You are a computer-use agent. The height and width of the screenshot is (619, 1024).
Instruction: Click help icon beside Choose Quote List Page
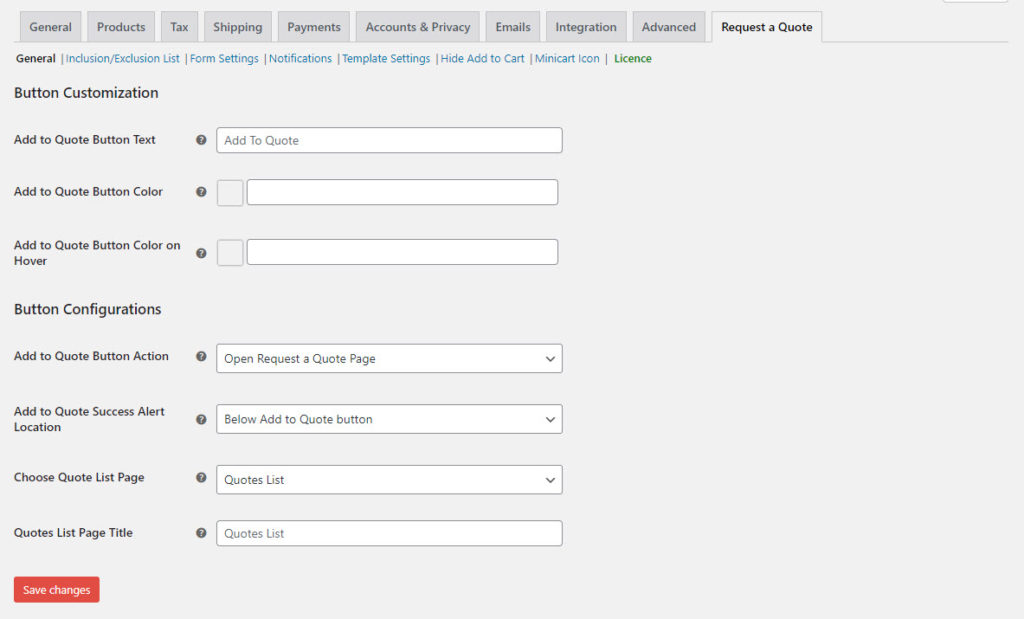[201, 479]
